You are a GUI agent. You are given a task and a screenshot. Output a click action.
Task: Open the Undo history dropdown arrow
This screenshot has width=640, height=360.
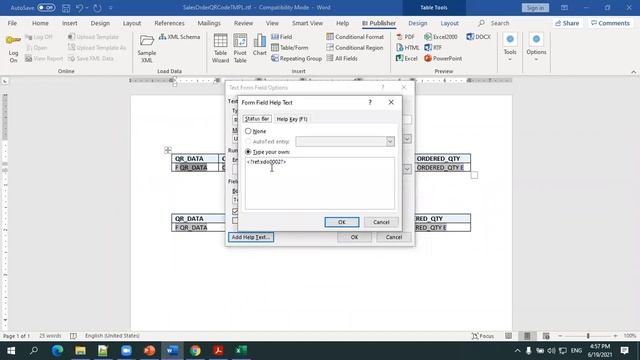(x=87, y=8)
